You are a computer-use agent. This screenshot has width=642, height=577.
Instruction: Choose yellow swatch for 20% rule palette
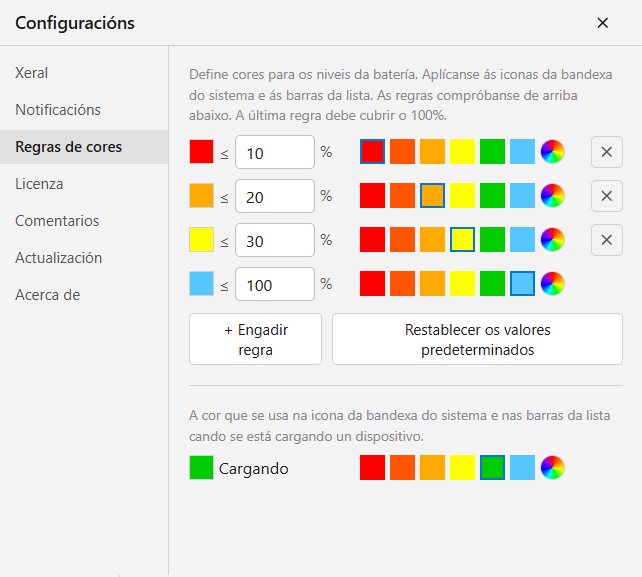pos(462,196)
